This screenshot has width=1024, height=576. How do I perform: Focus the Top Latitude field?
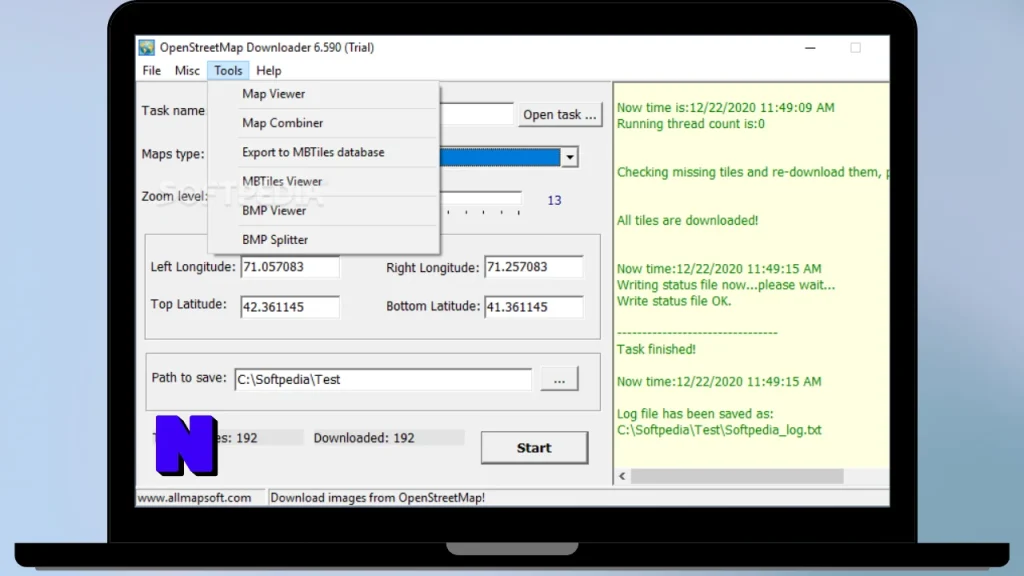pos(290,307)
